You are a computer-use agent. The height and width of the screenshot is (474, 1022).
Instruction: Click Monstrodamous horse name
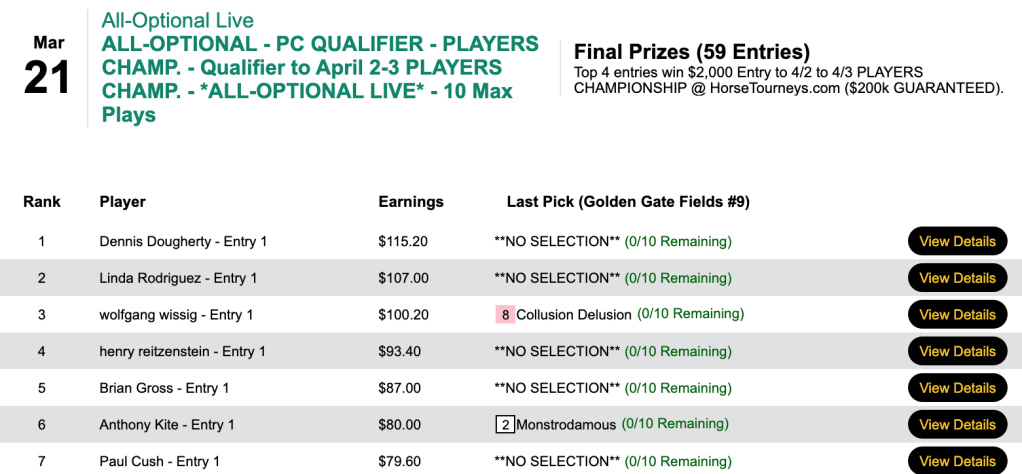pos(566,425)
